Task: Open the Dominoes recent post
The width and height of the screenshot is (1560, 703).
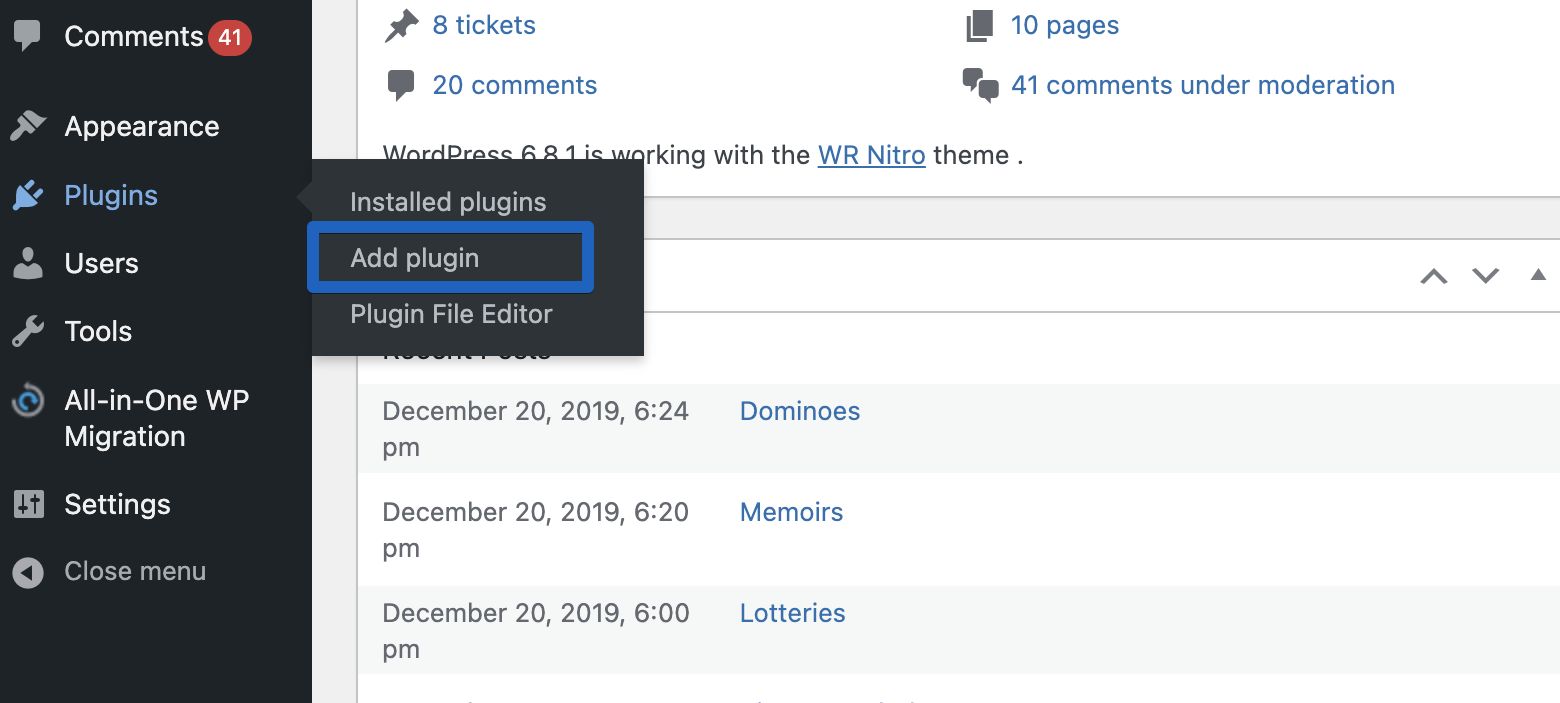Action: point(799,411)
